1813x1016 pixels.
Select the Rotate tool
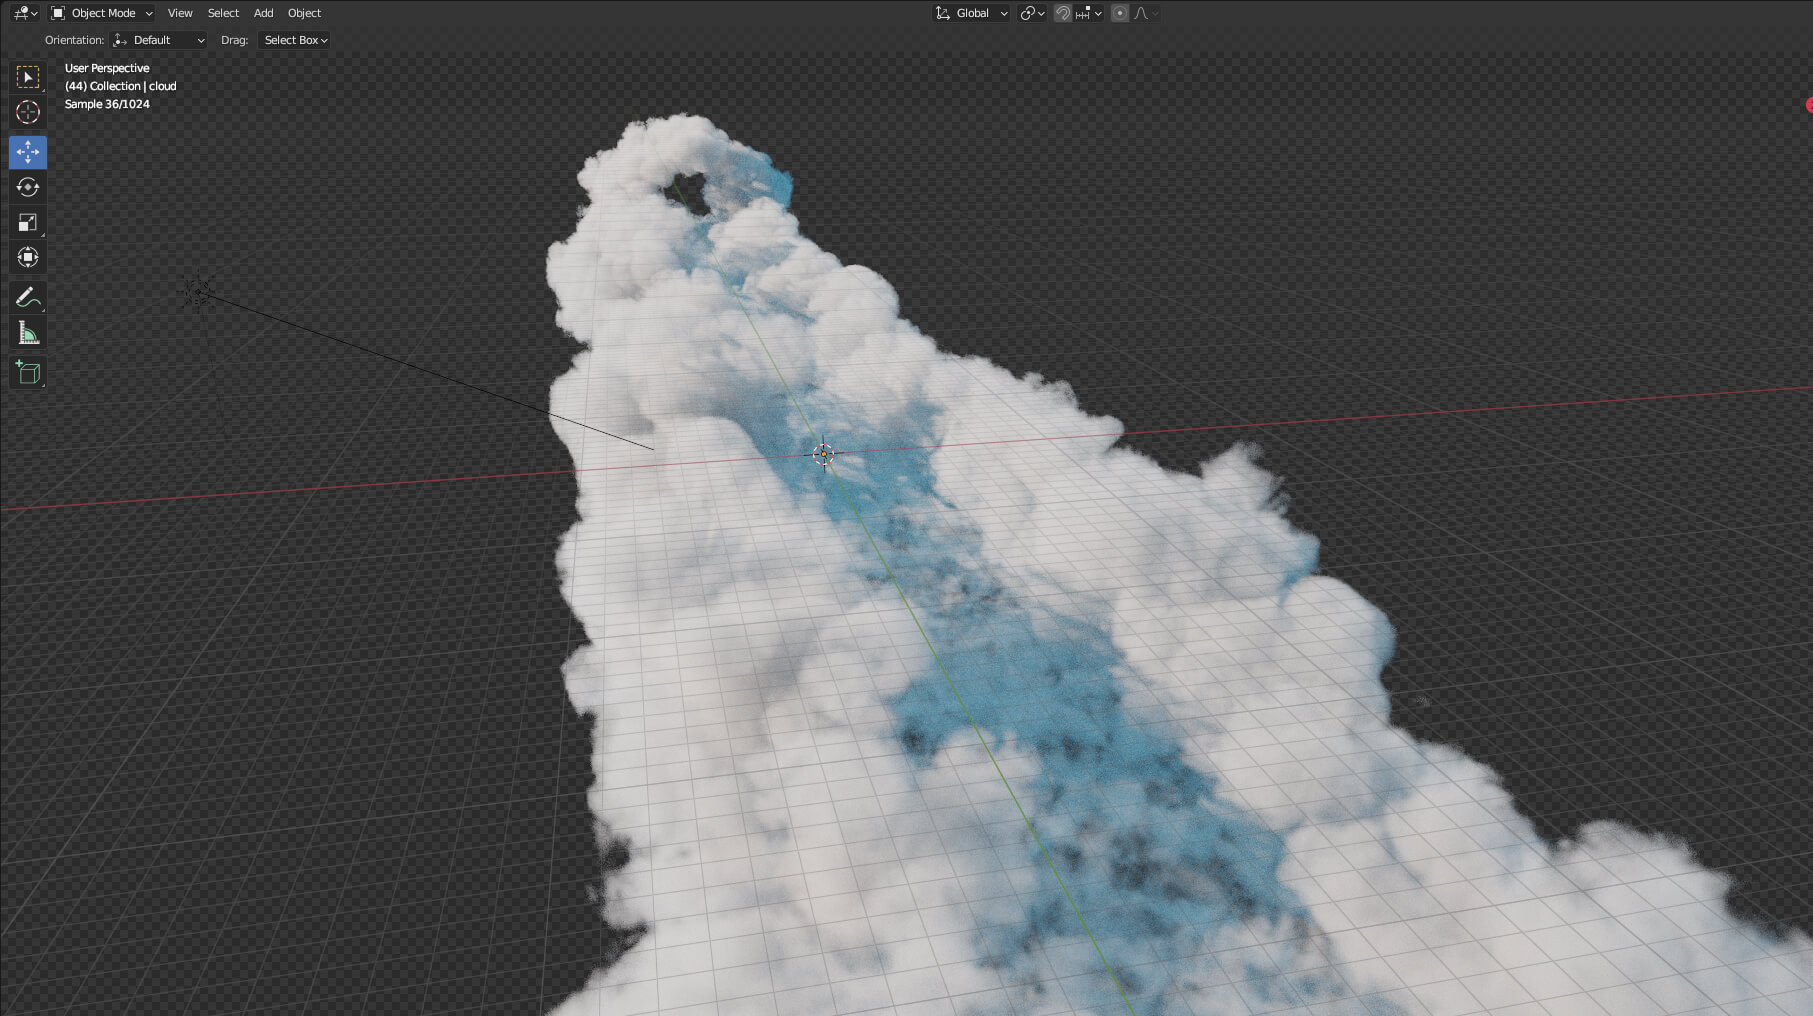click(x=28, y=187)
